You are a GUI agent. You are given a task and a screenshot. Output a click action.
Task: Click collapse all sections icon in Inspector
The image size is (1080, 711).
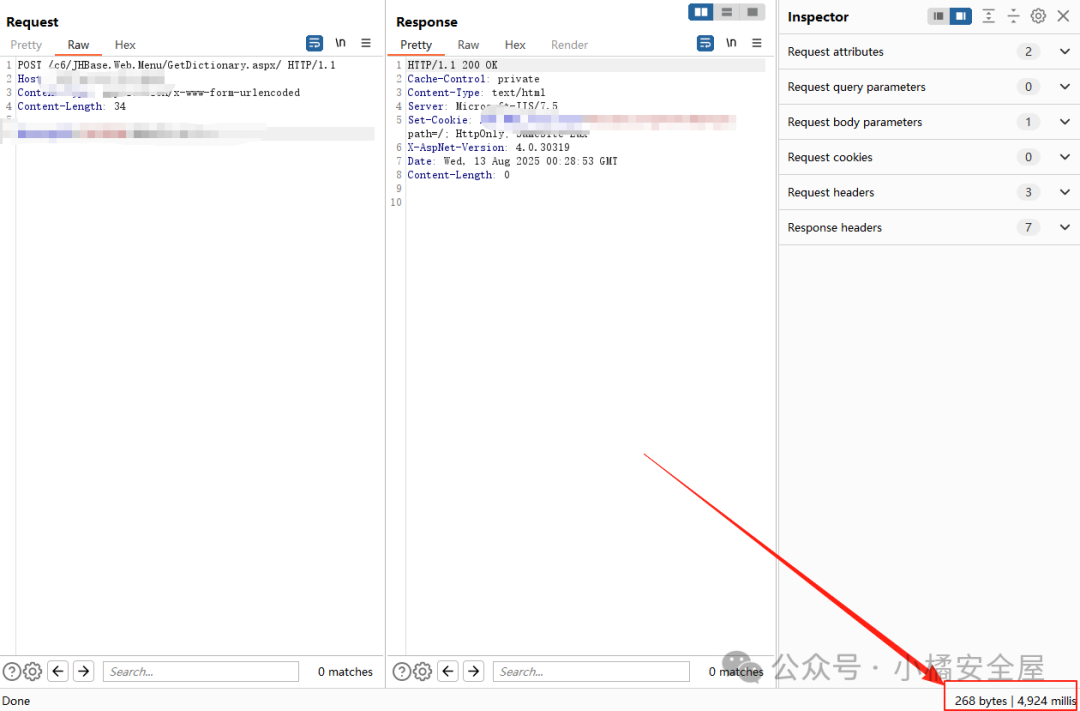(1013, 16)
